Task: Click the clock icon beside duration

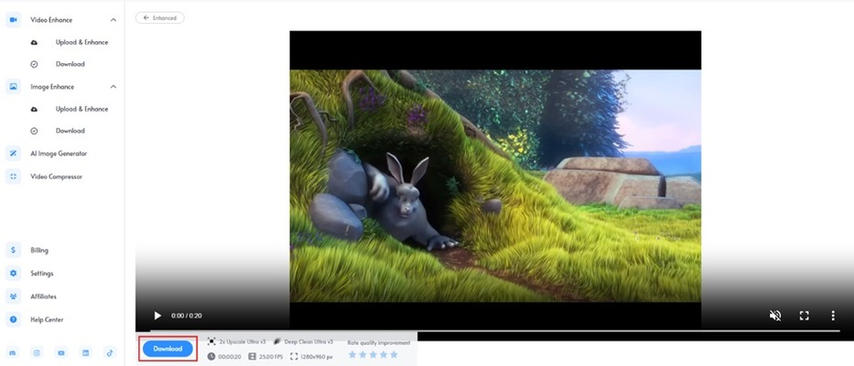Action: (x=211, y=356)
